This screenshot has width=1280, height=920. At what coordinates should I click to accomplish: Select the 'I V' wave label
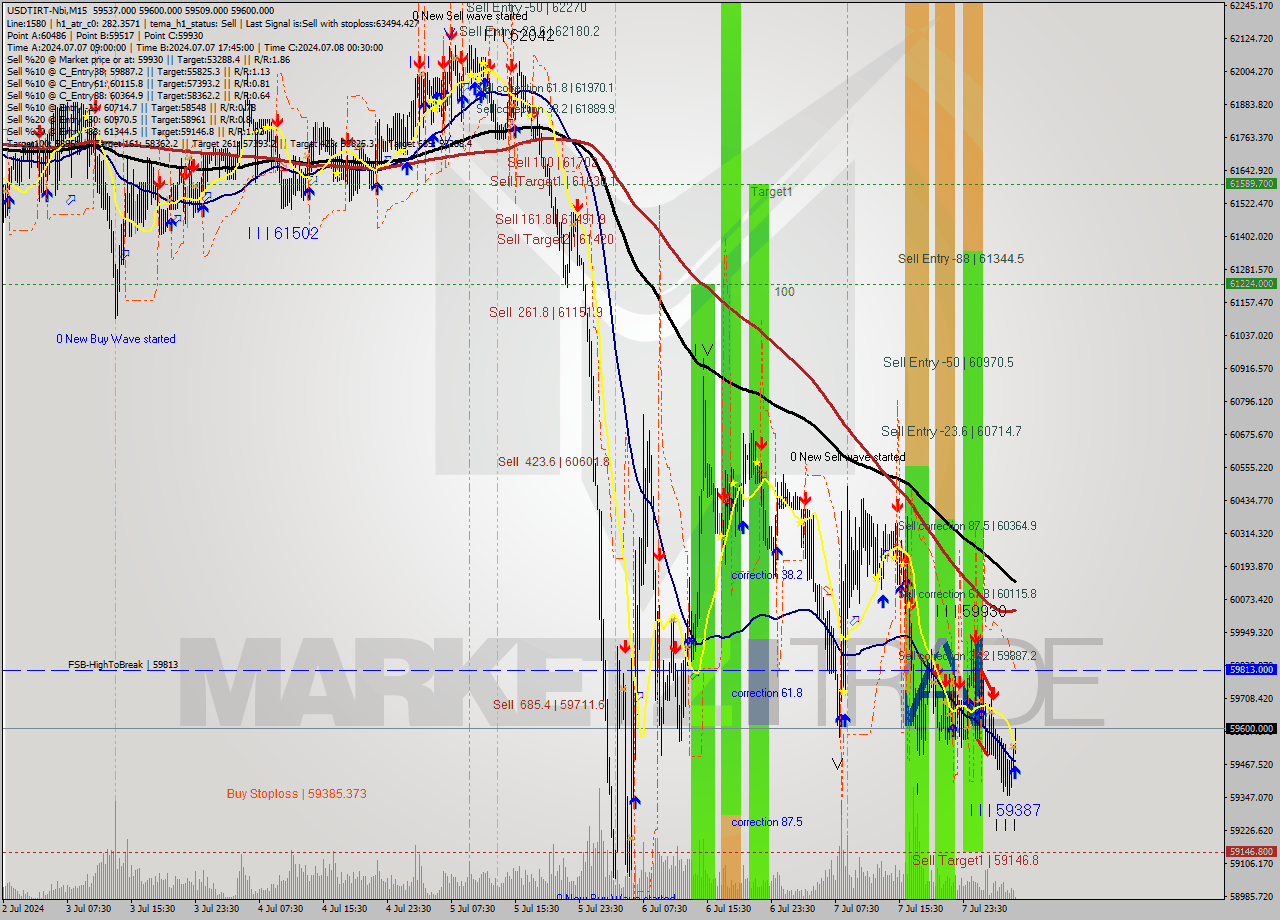pos(704,351)
